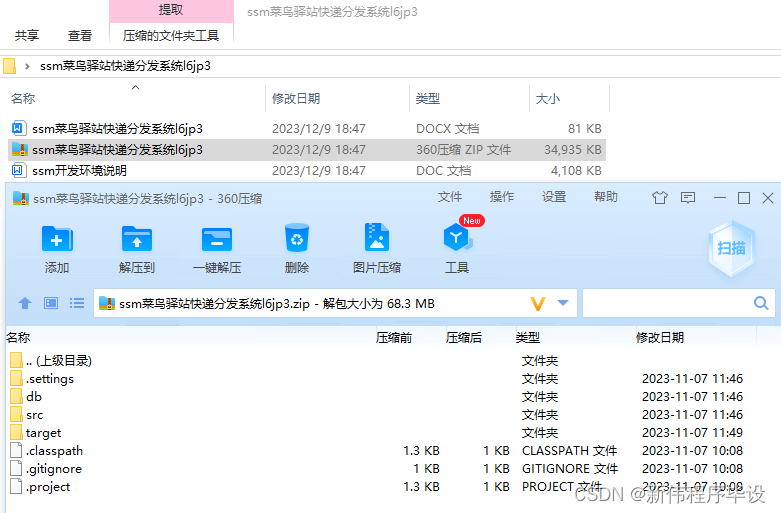
Task: Click the 一键解压 one-click extract icon
Action: [217, 240]
